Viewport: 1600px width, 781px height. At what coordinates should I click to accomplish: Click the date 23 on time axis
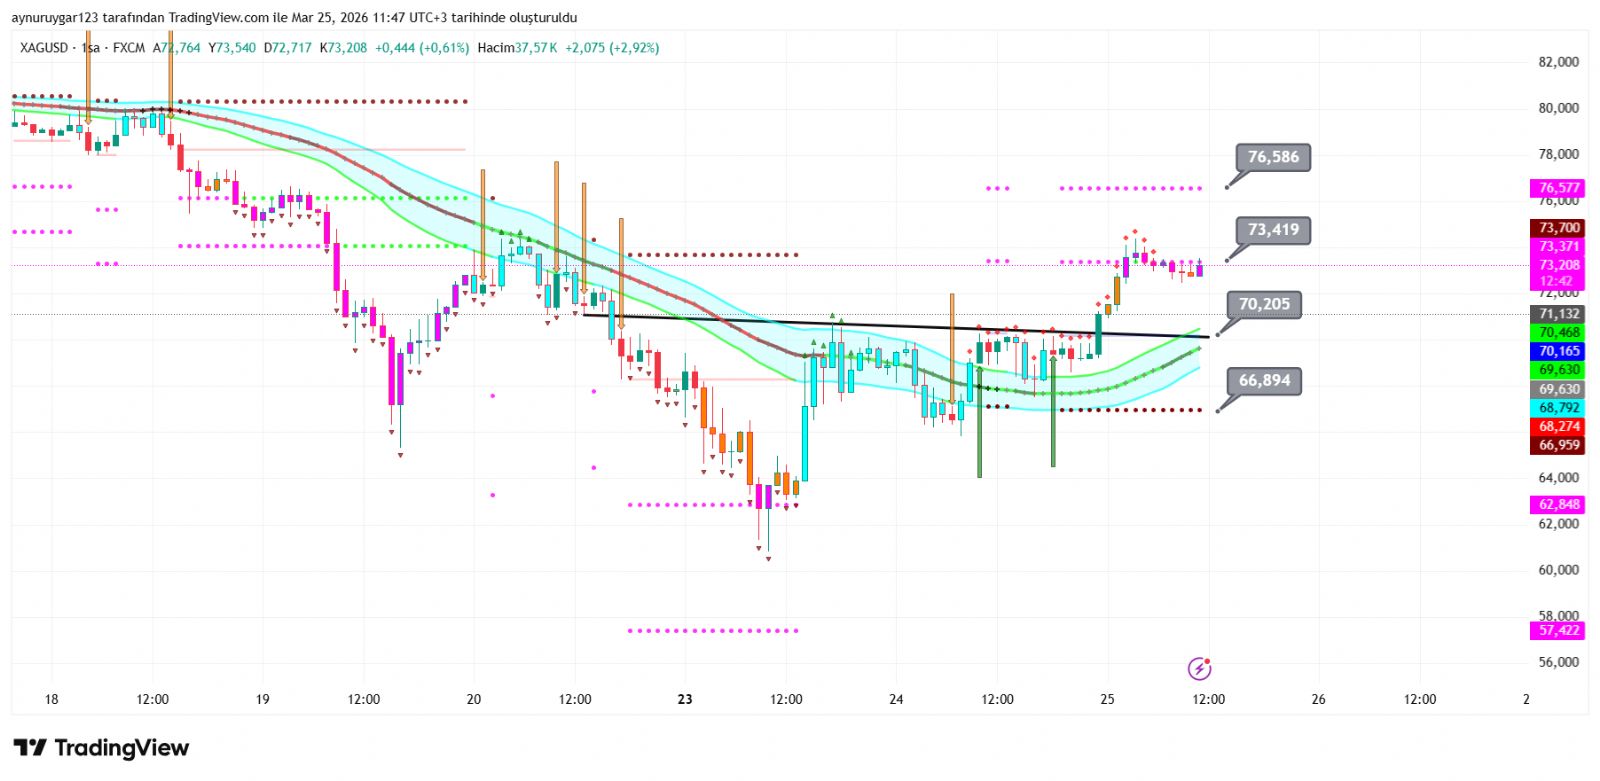click(x=685, y=699)
